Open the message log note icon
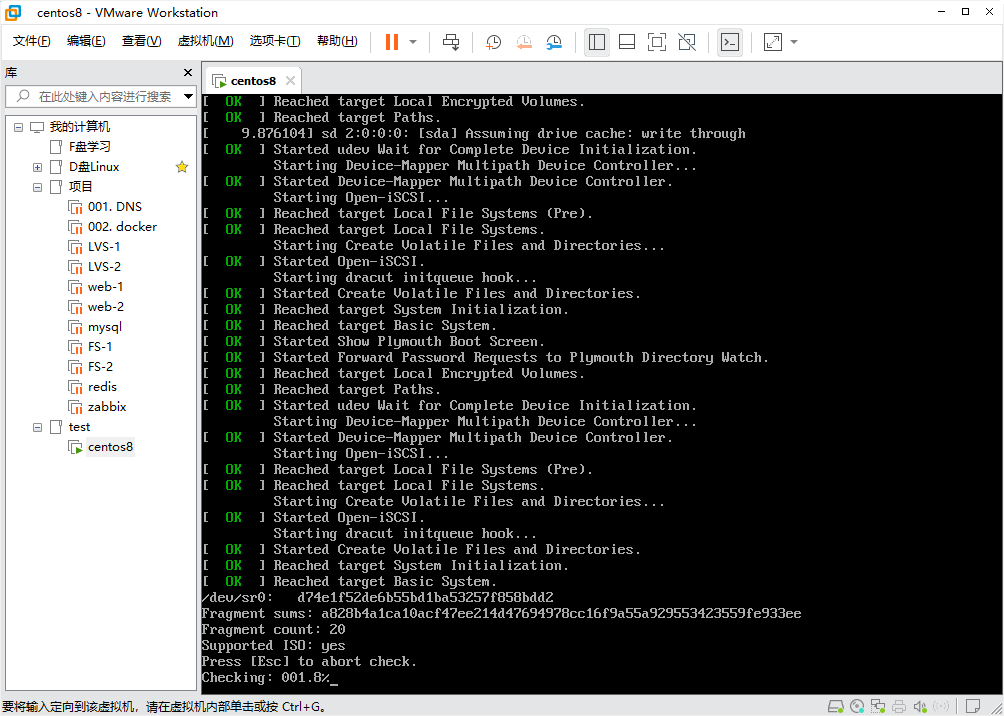 (x=973, y=706)
